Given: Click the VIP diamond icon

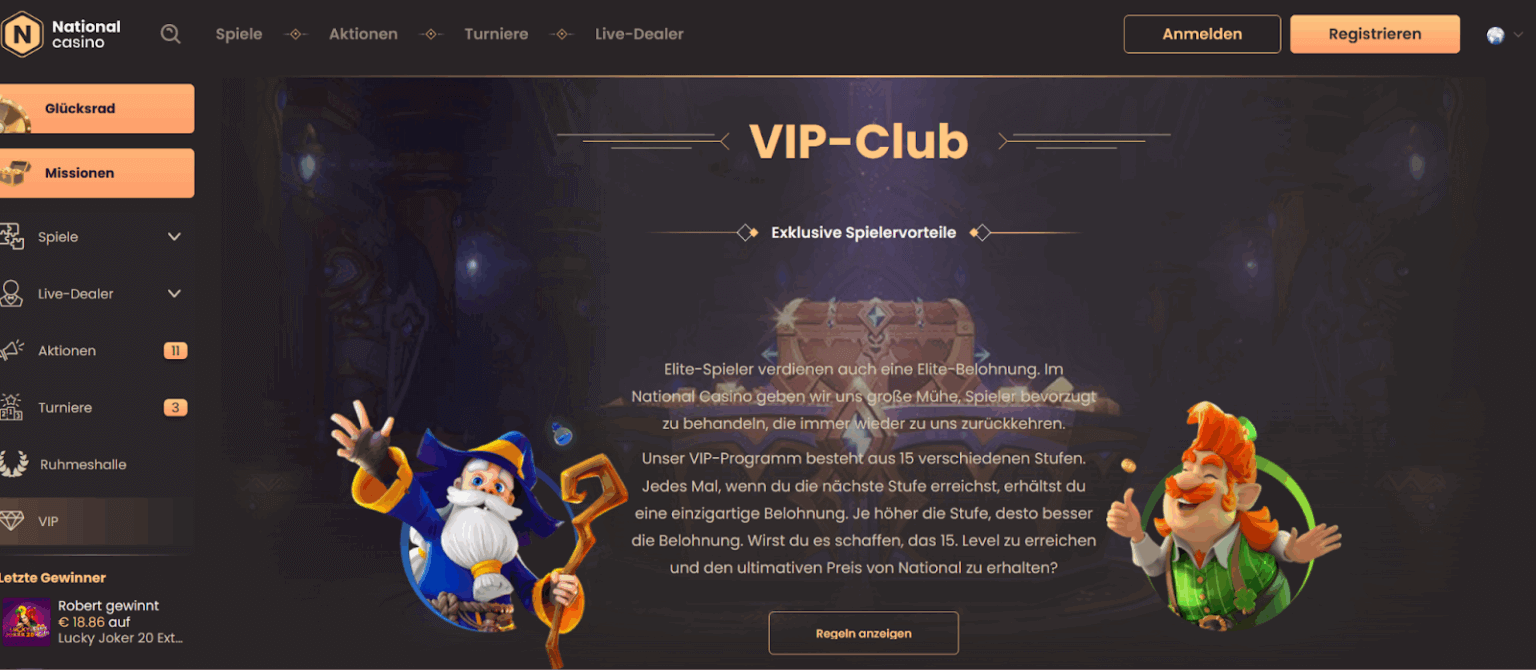Looking at the screenshot, I should (x=12, y=521).
